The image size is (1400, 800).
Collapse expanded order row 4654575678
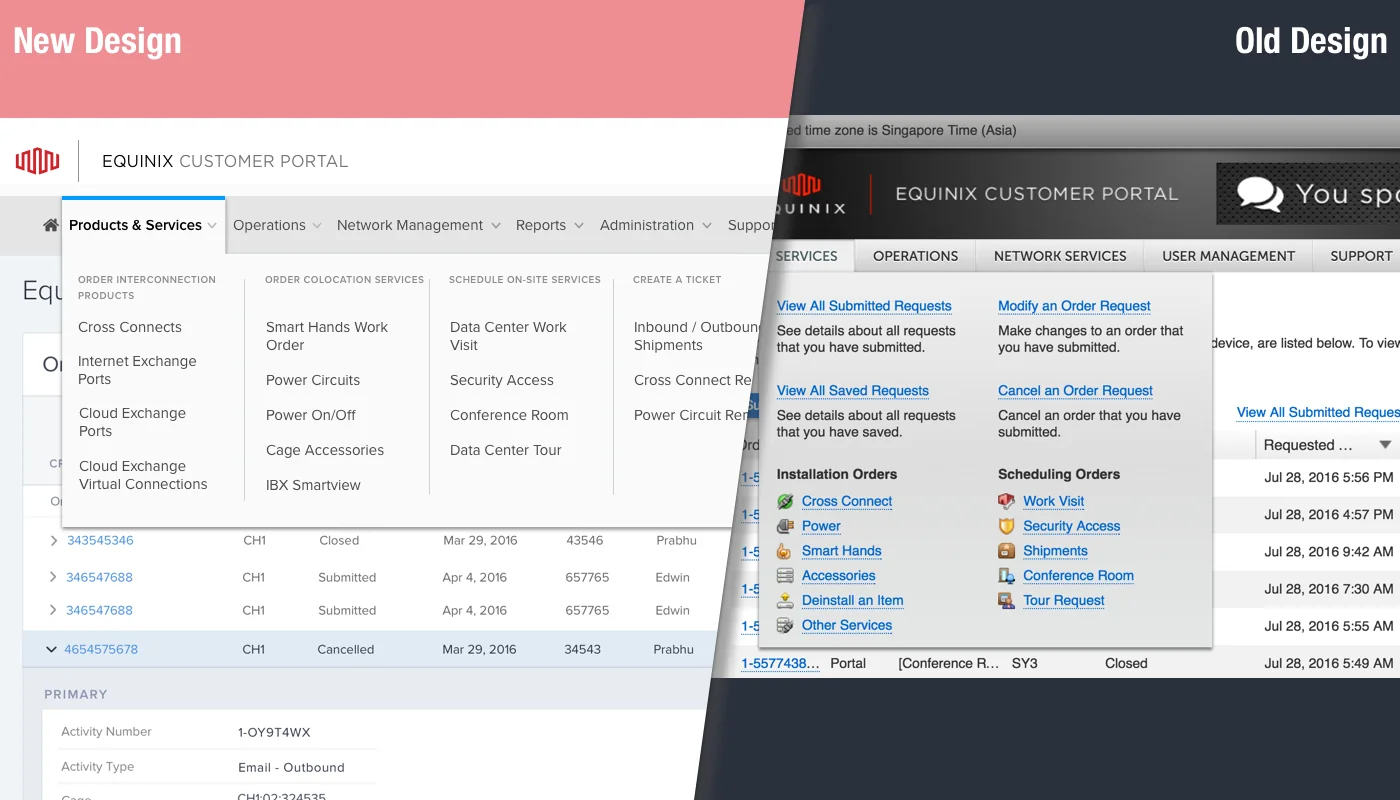[x=52, y=649]
